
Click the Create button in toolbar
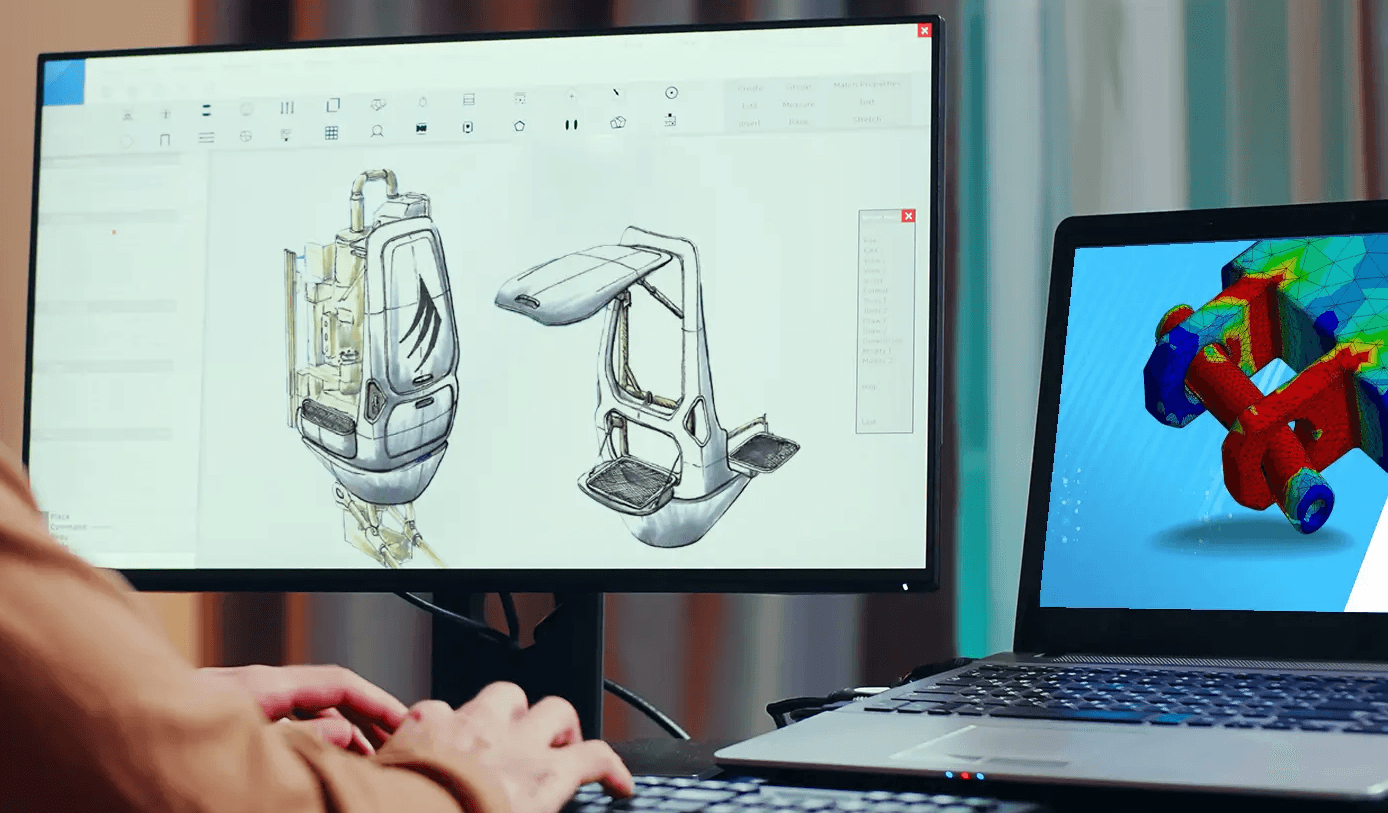[750, 88]
